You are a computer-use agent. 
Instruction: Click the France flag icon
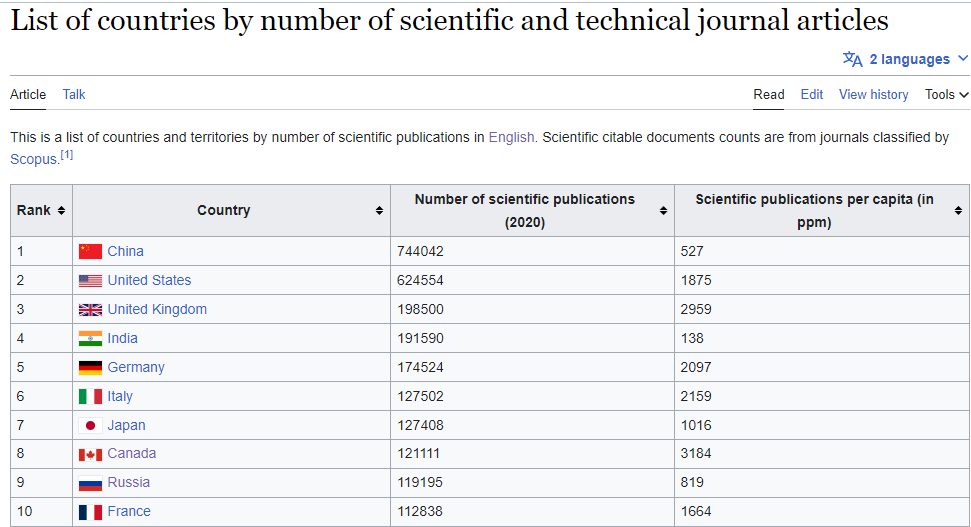90,512
